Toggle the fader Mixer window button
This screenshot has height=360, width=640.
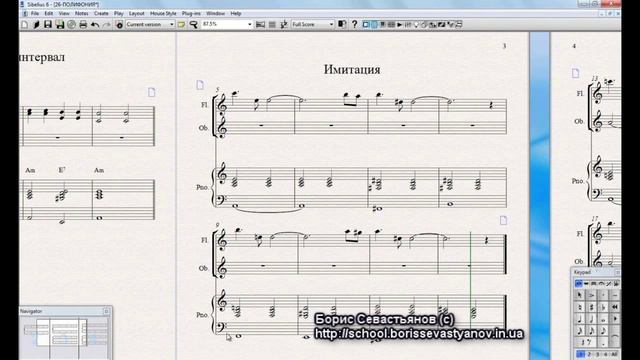pyautogui.click(x=408, y=24)
